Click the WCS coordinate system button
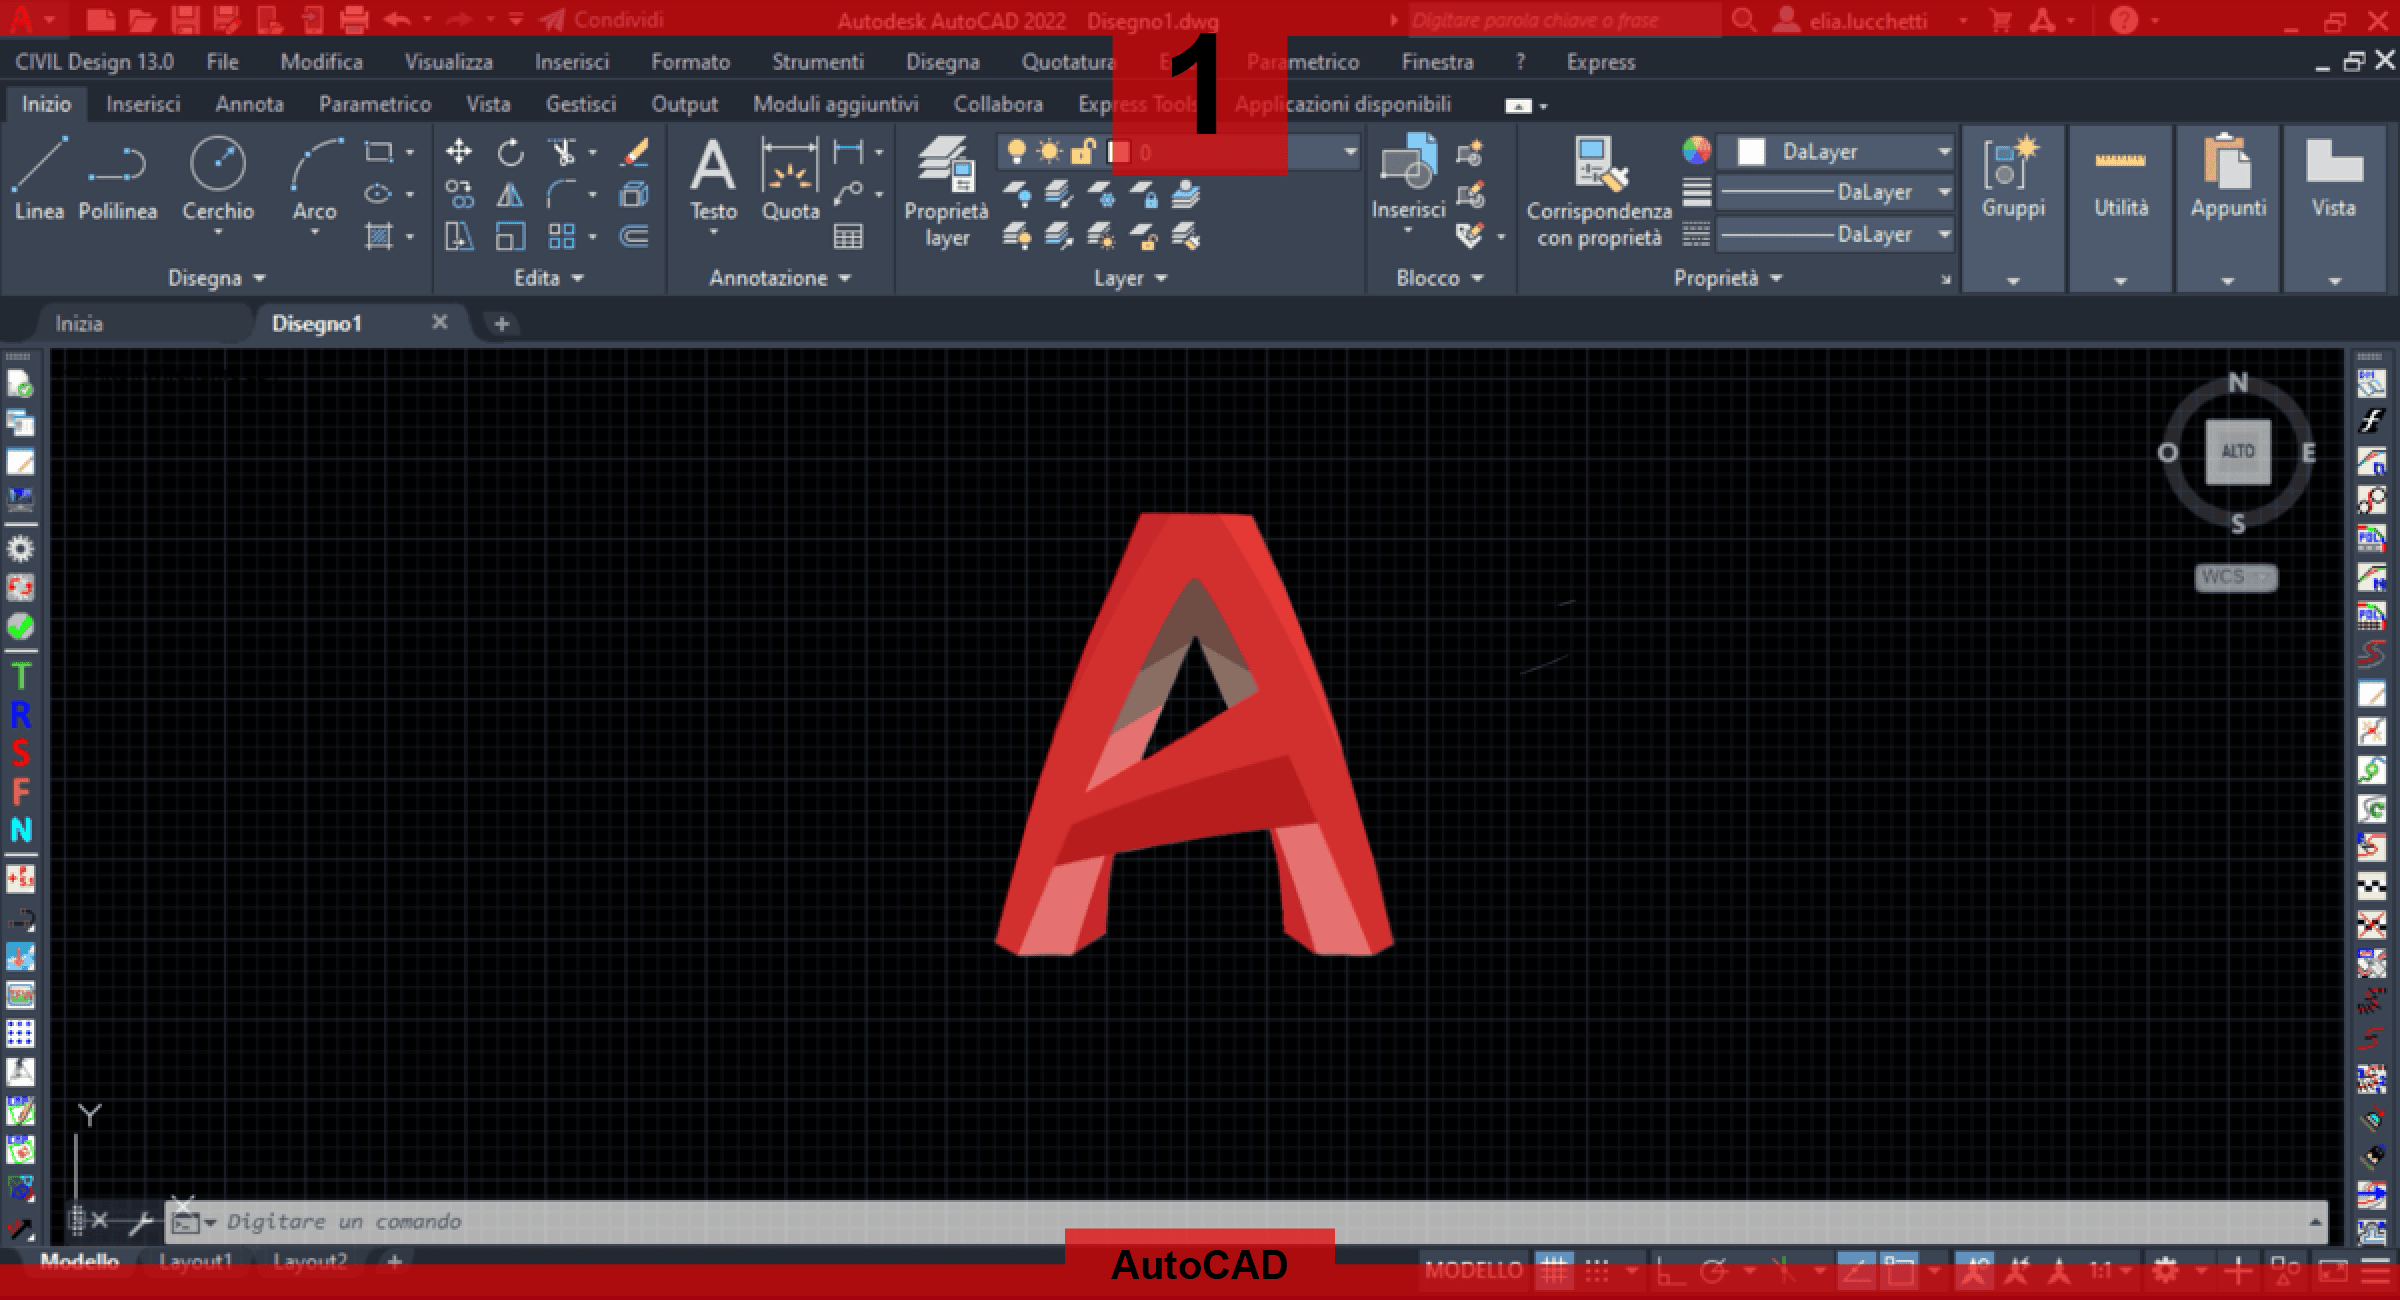The height and width of the screenshot is (1300, 2400). (x=2234, y=577)
